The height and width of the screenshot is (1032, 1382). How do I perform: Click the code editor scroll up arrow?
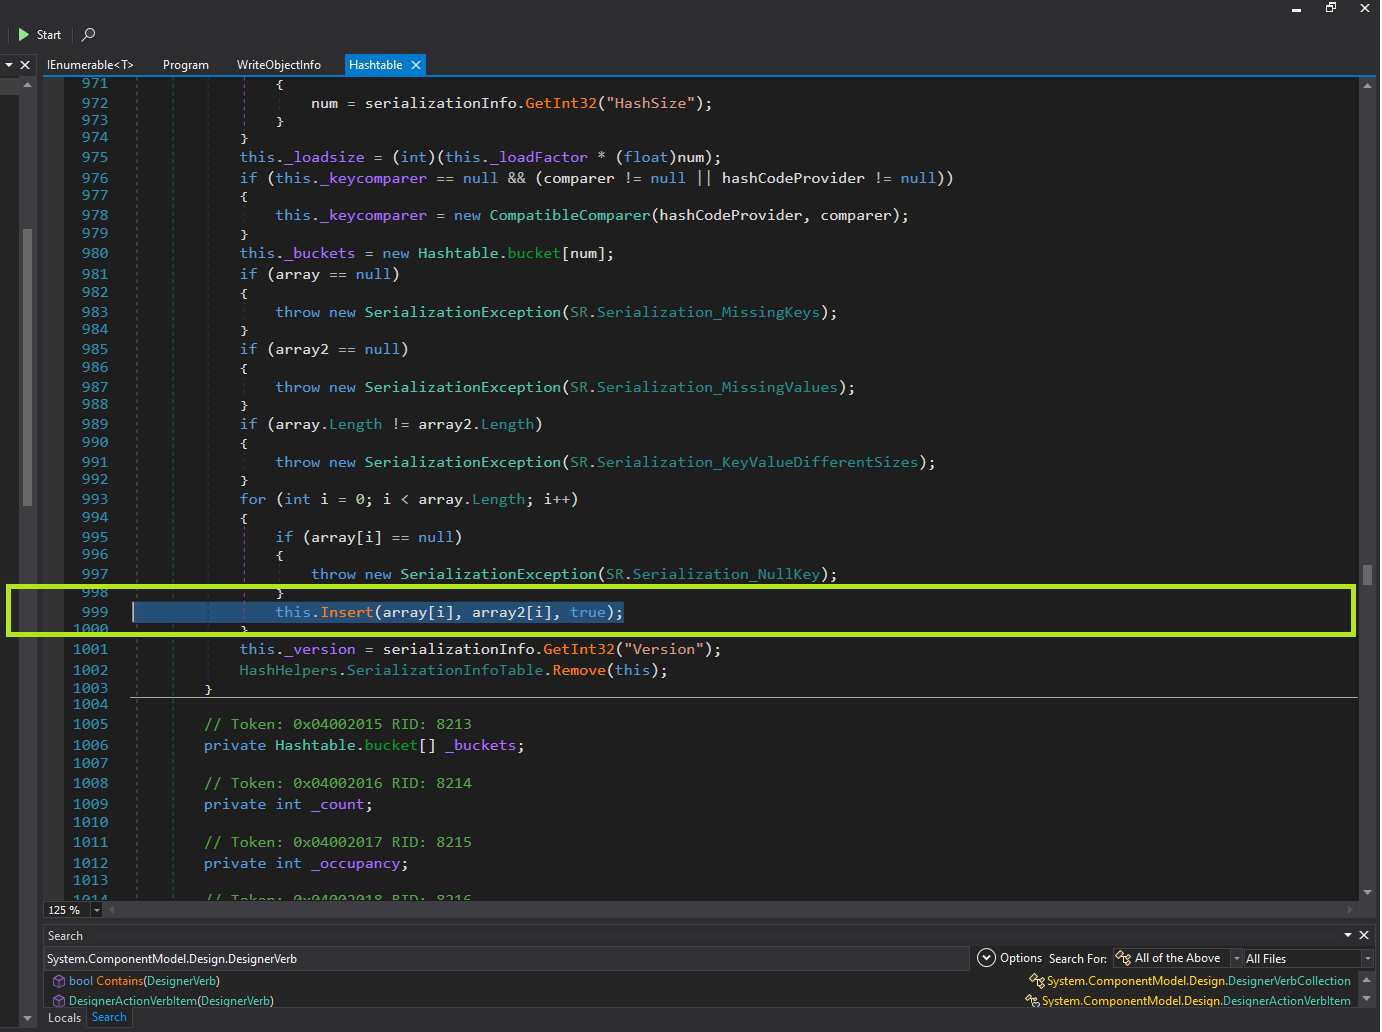pos(1367,86)
